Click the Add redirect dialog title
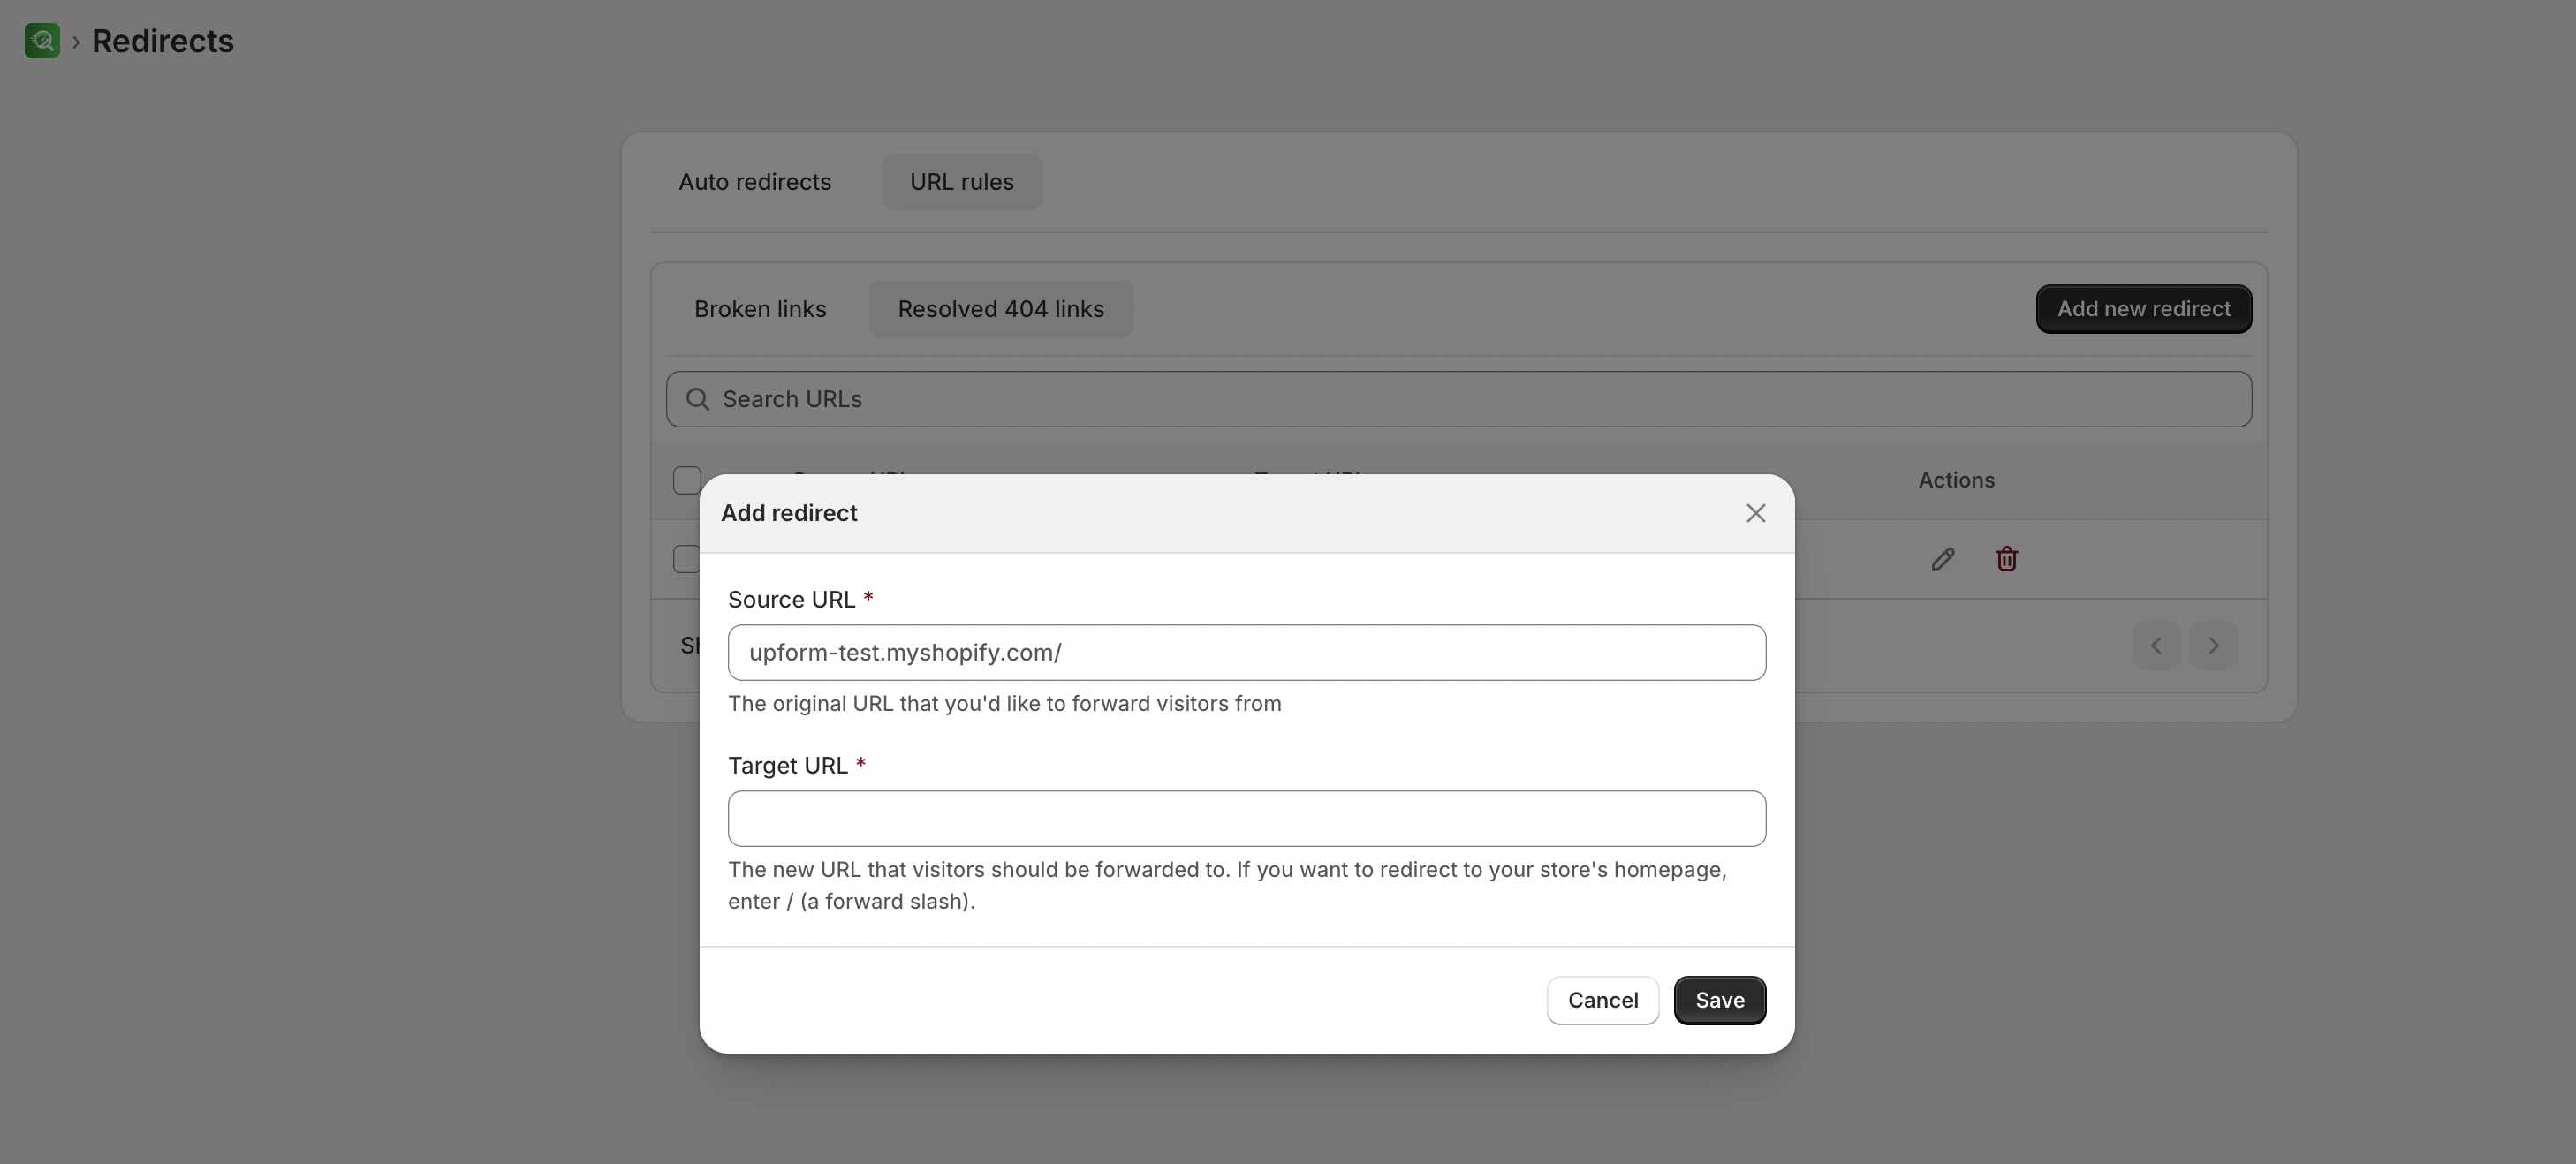 pyautogui.click(x=789, y=513)
